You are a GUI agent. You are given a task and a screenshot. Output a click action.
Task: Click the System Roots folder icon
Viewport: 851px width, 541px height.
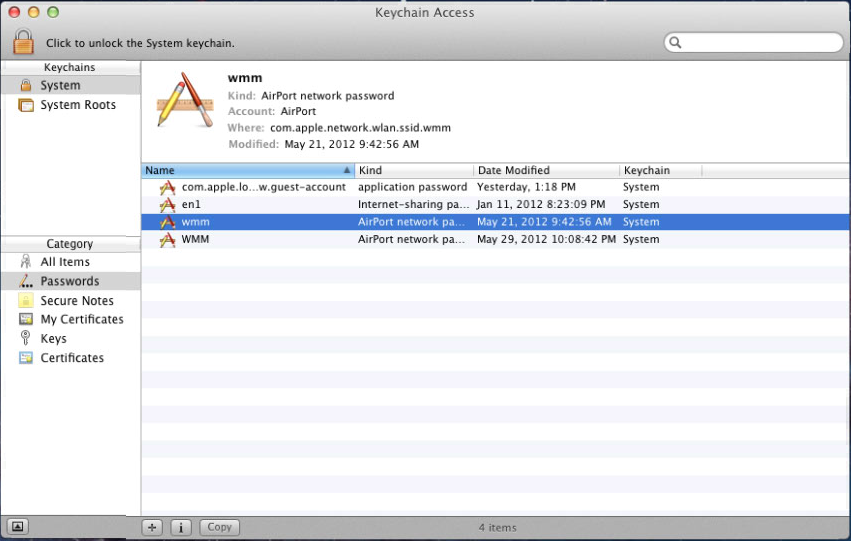[x=26, y=105]
